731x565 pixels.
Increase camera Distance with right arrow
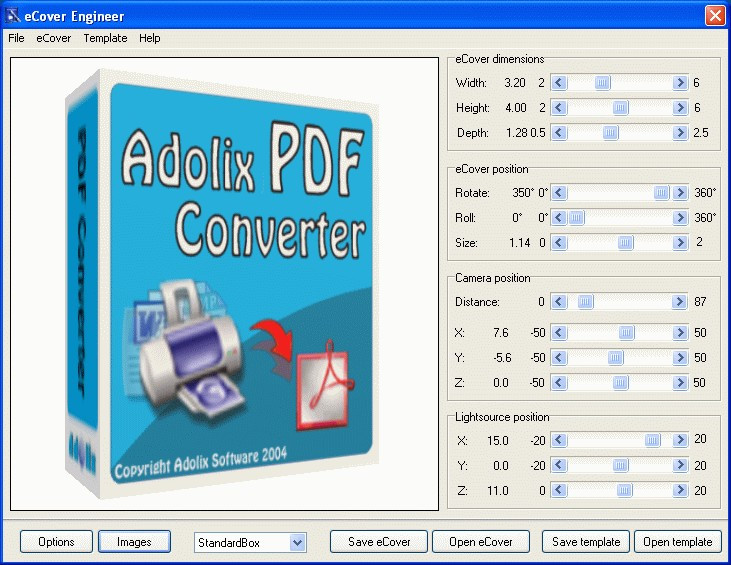680,302
